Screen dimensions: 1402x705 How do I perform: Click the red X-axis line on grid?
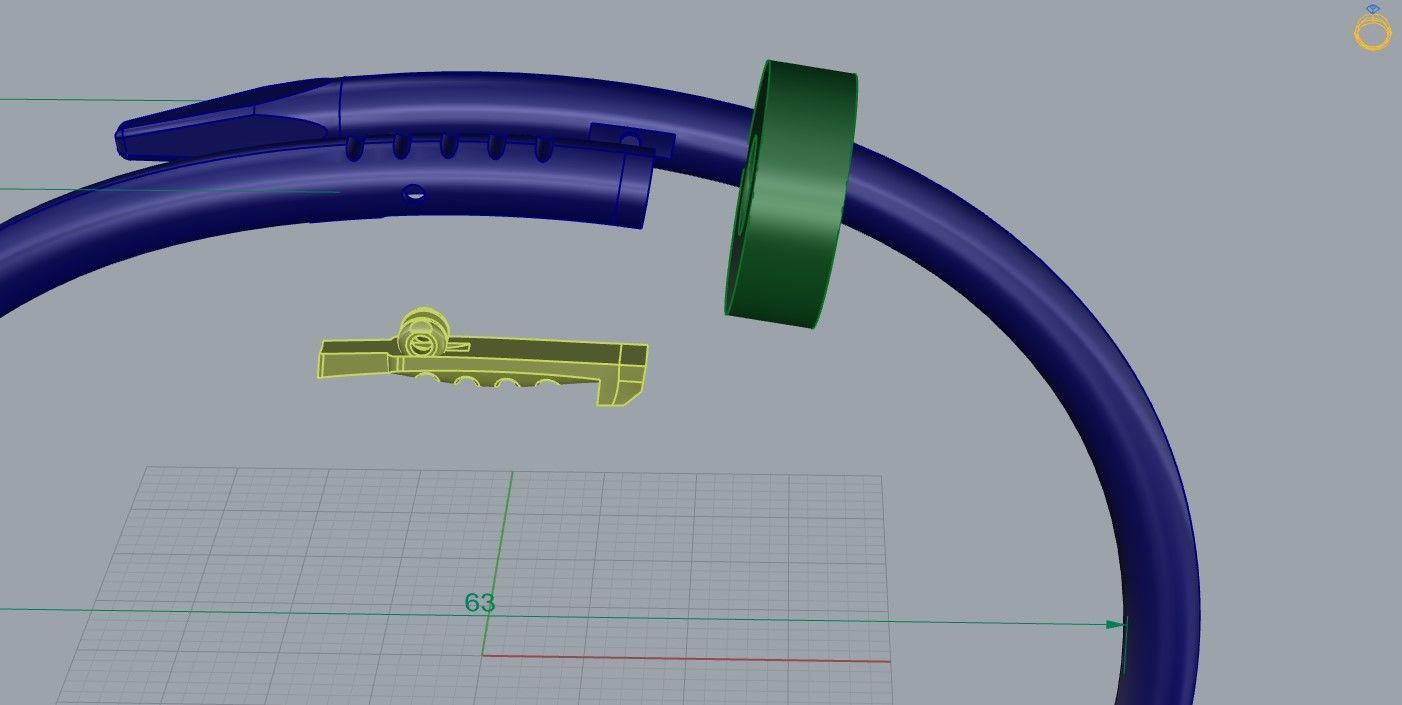686,658
